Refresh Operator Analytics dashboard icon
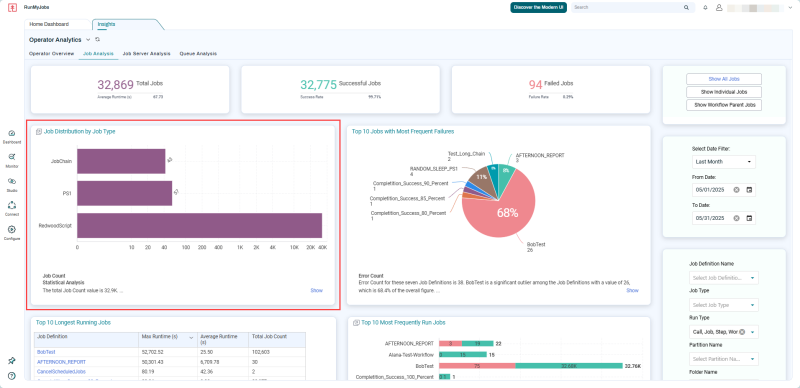Screen dimensions: 800x388 pos(97,39)
